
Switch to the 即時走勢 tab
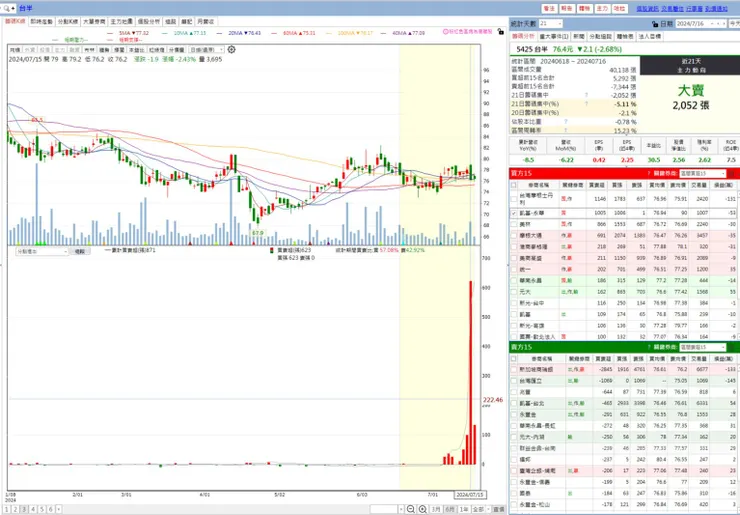[42, 22]
